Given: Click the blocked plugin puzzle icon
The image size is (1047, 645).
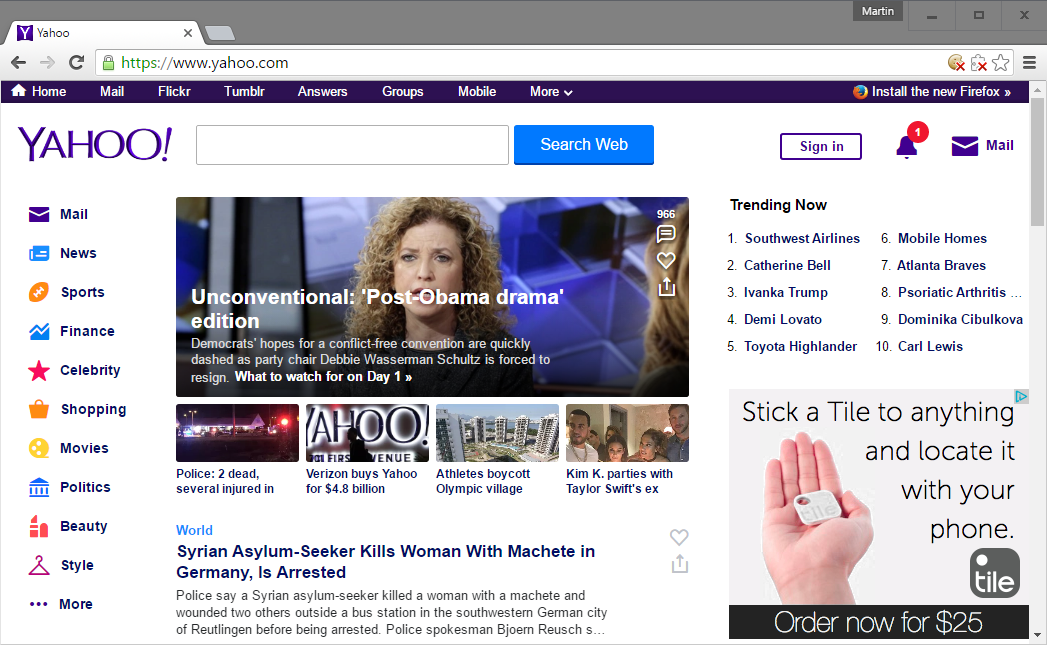Looking at the screenshot, I should click(979, 63).
